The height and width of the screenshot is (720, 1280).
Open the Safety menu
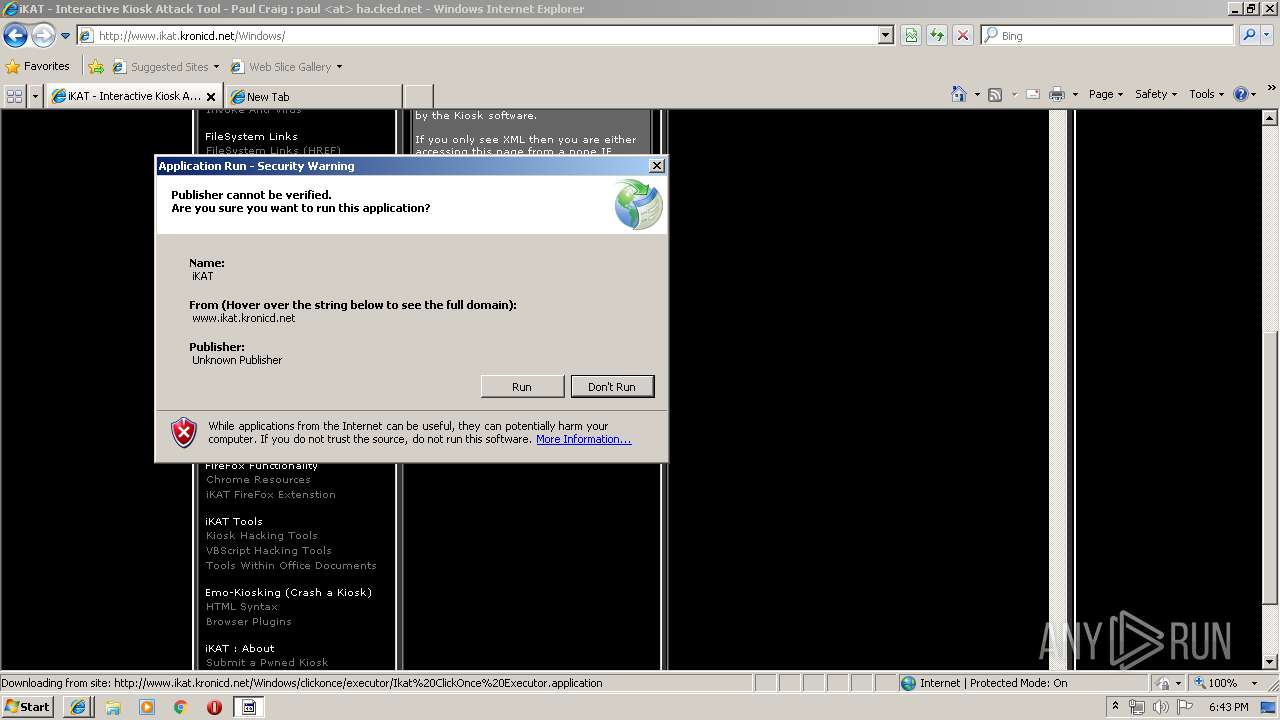pos(1155,94)
